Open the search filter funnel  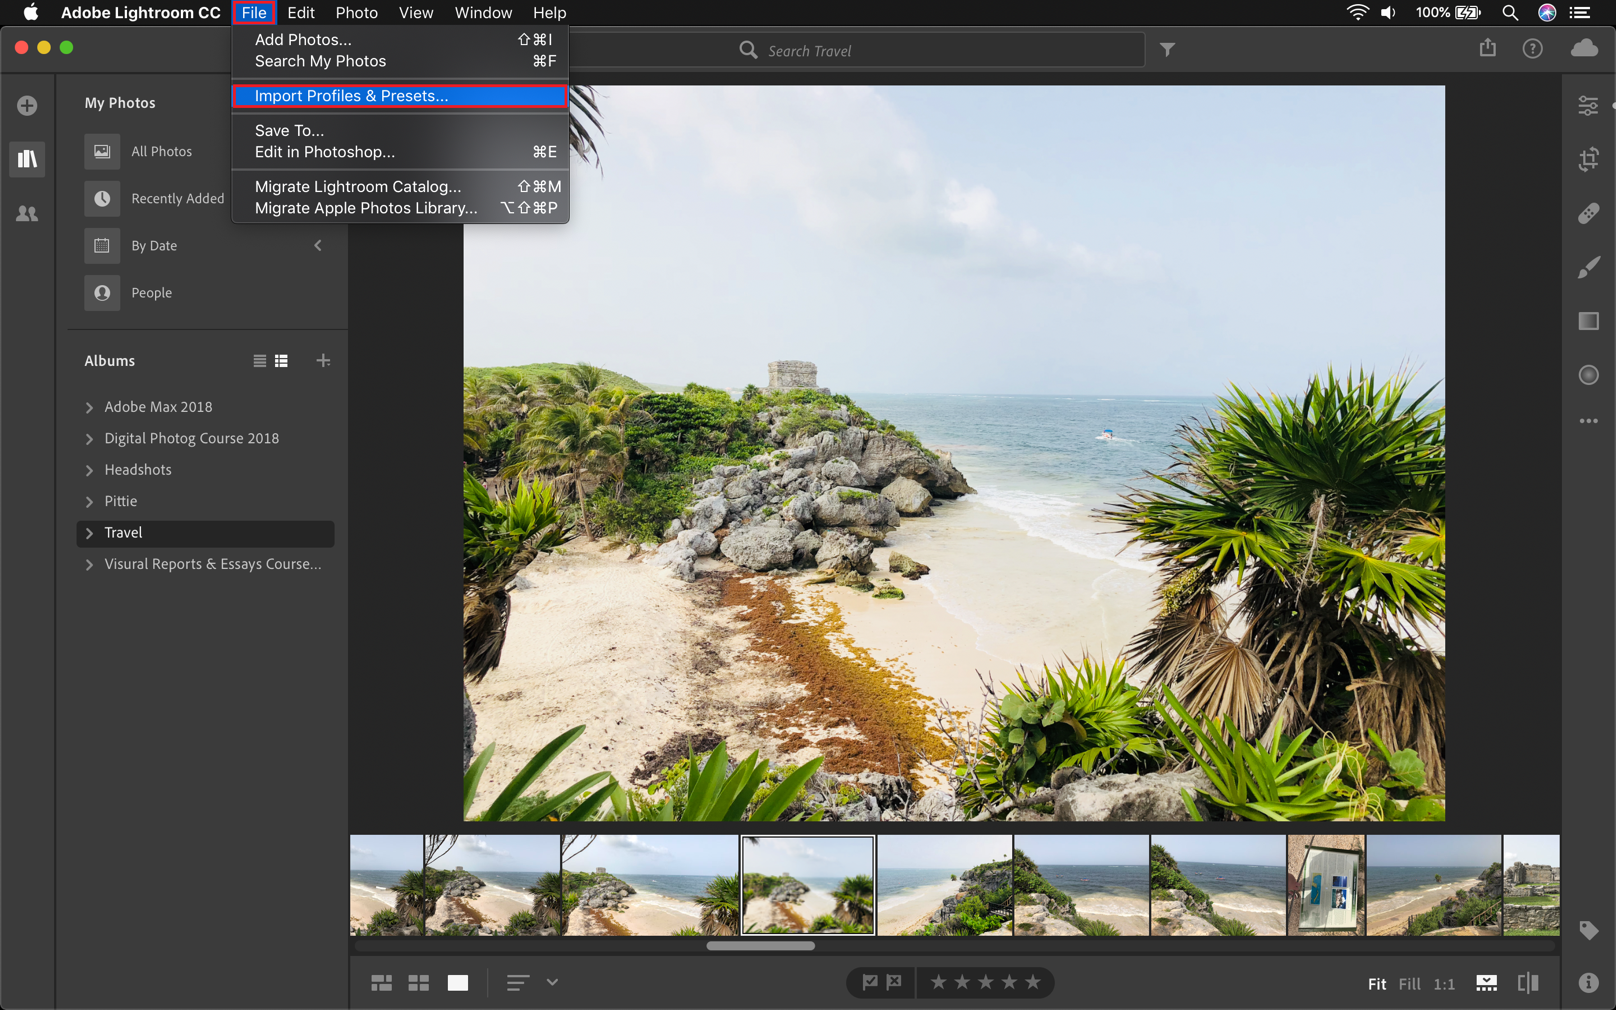point(1167,50)
